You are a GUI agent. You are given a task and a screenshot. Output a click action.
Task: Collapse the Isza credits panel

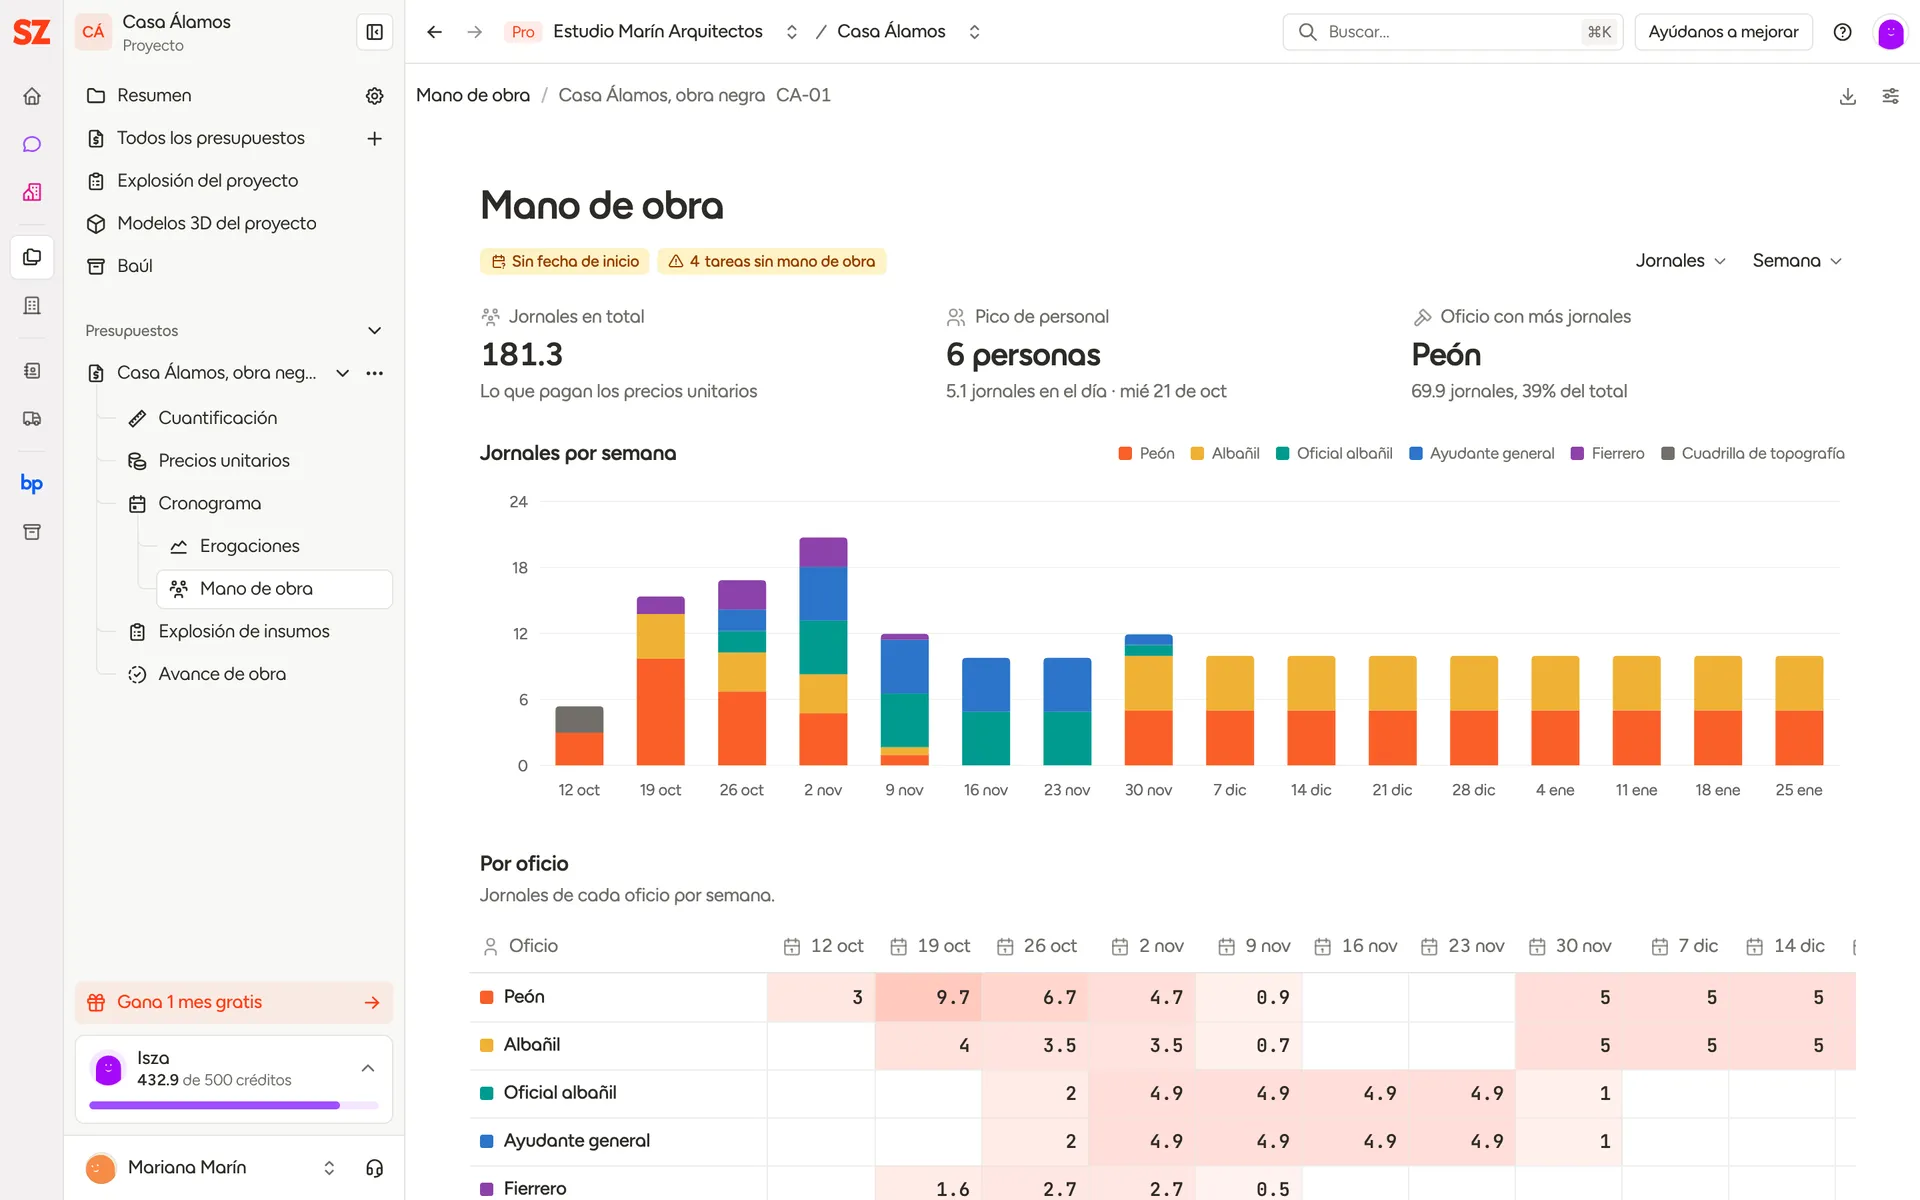pos(368,1068)
